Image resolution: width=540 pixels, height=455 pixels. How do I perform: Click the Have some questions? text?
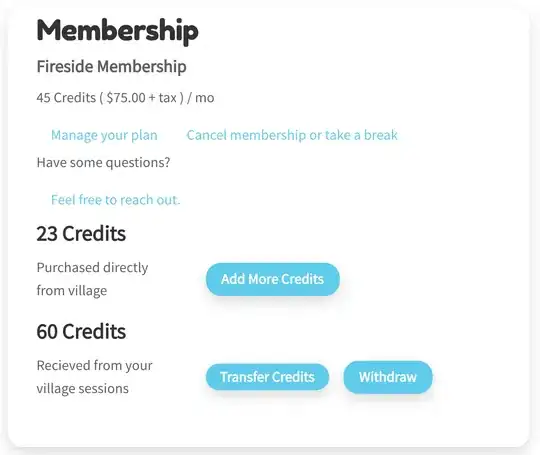(103, 163)
